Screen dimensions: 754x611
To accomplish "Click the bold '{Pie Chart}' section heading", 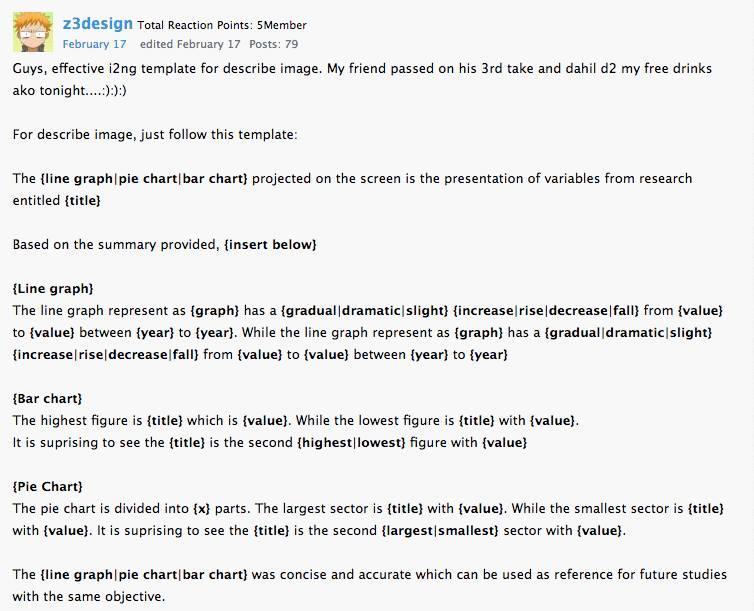I will 48,486.
